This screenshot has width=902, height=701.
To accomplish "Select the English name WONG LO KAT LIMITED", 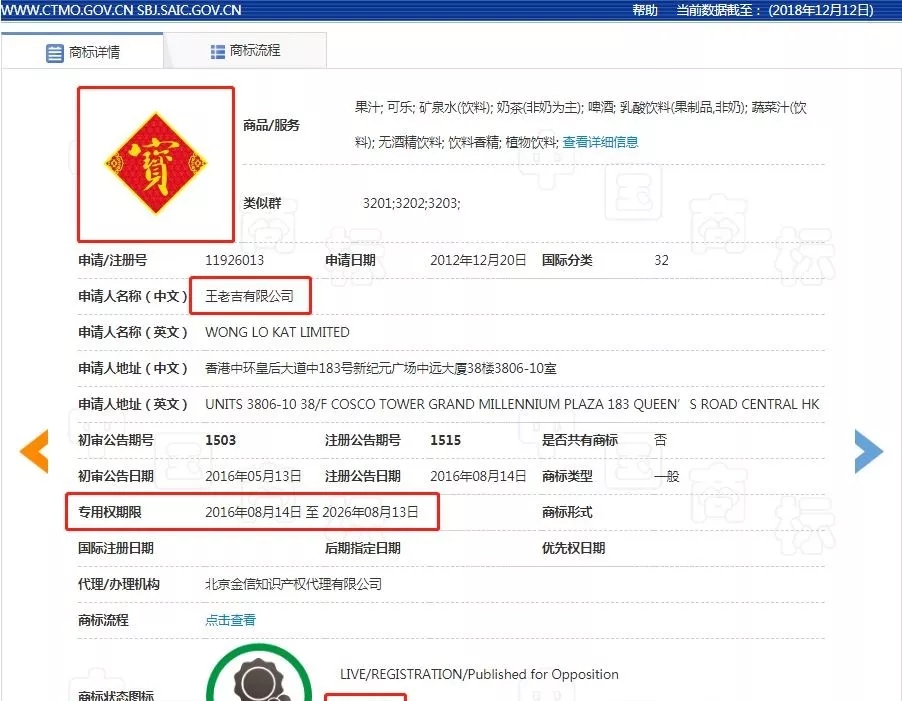I will (277, 332).
